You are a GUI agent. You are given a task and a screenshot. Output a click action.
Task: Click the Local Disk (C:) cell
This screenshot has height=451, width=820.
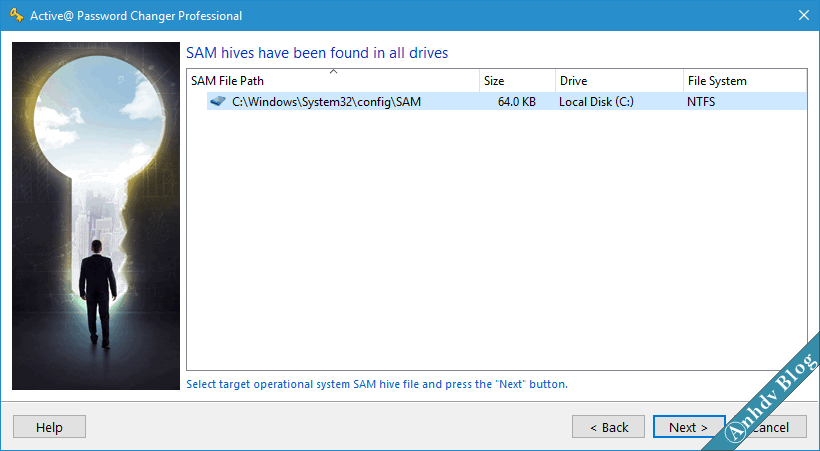(x=596, y=102)
